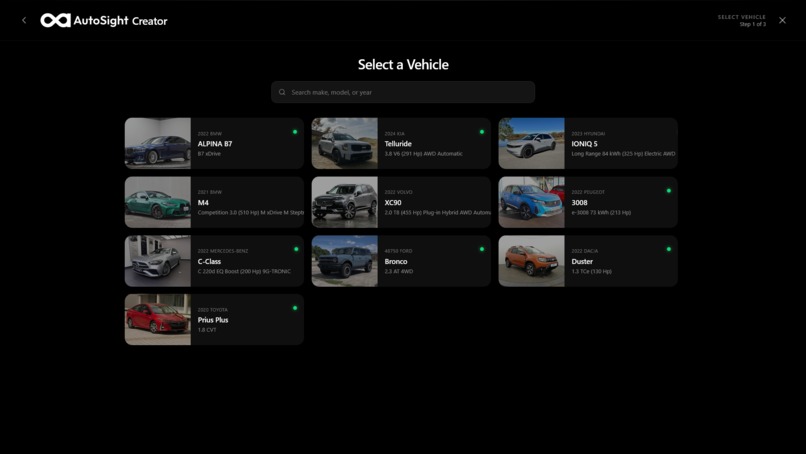The image size is (806, 454).
Task: Choose the Duster vehicle name
Action: pyautogui.click(x=582, y=261)
